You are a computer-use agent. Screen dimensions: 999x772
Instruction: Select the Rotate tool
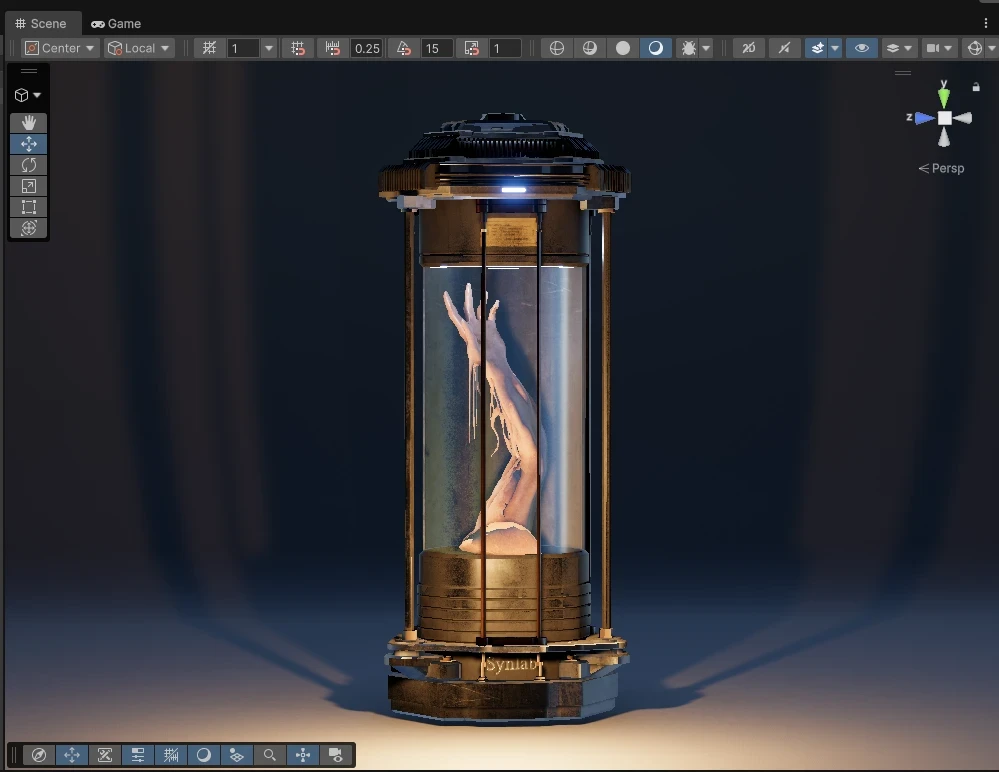click(x=28, y=165)
